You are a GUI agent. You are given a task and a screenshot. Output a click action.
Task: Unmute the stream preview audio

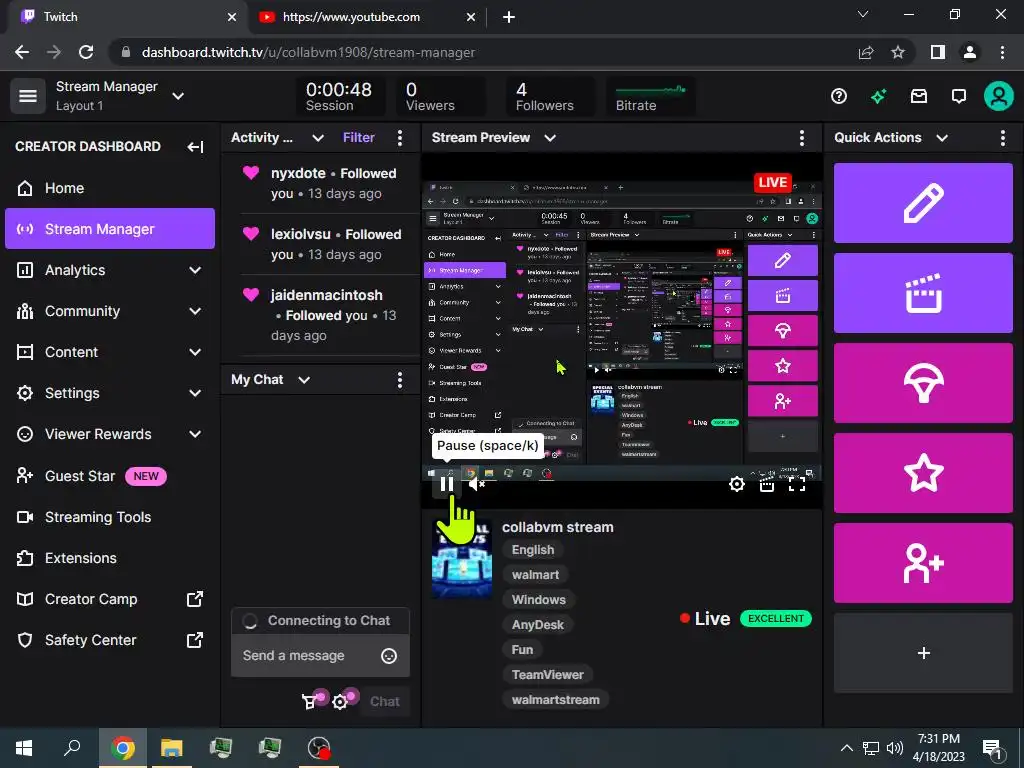(x=477, y=484)
